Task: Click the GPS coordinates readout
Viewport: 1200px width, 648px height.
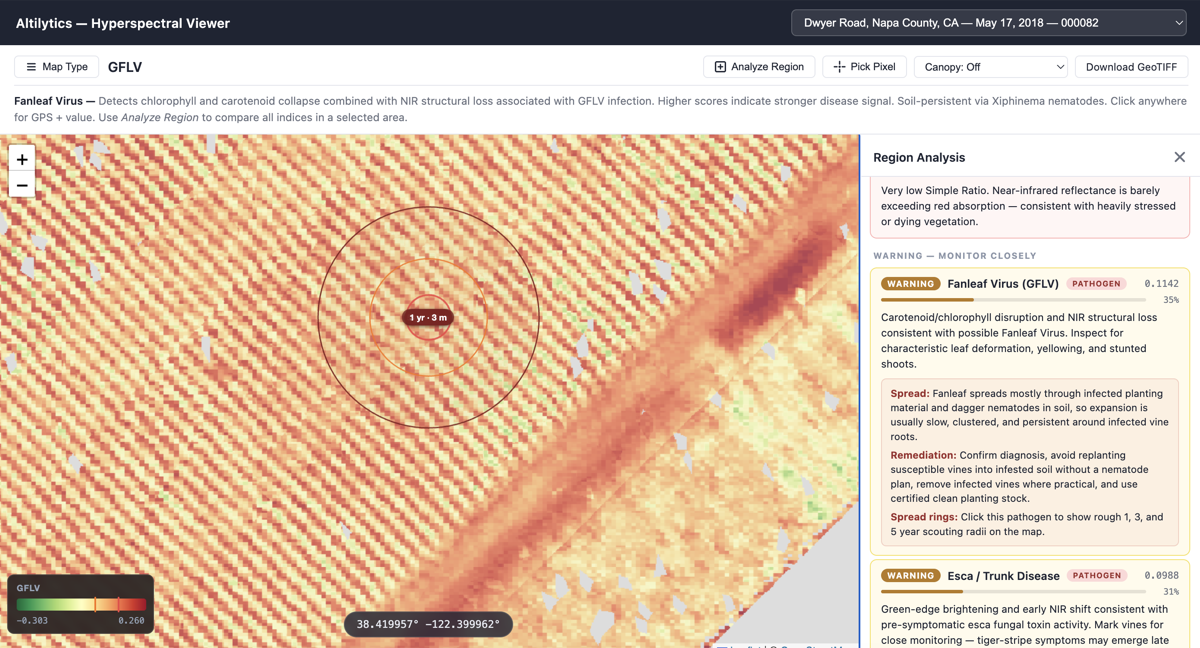Action: click(428, 624)
